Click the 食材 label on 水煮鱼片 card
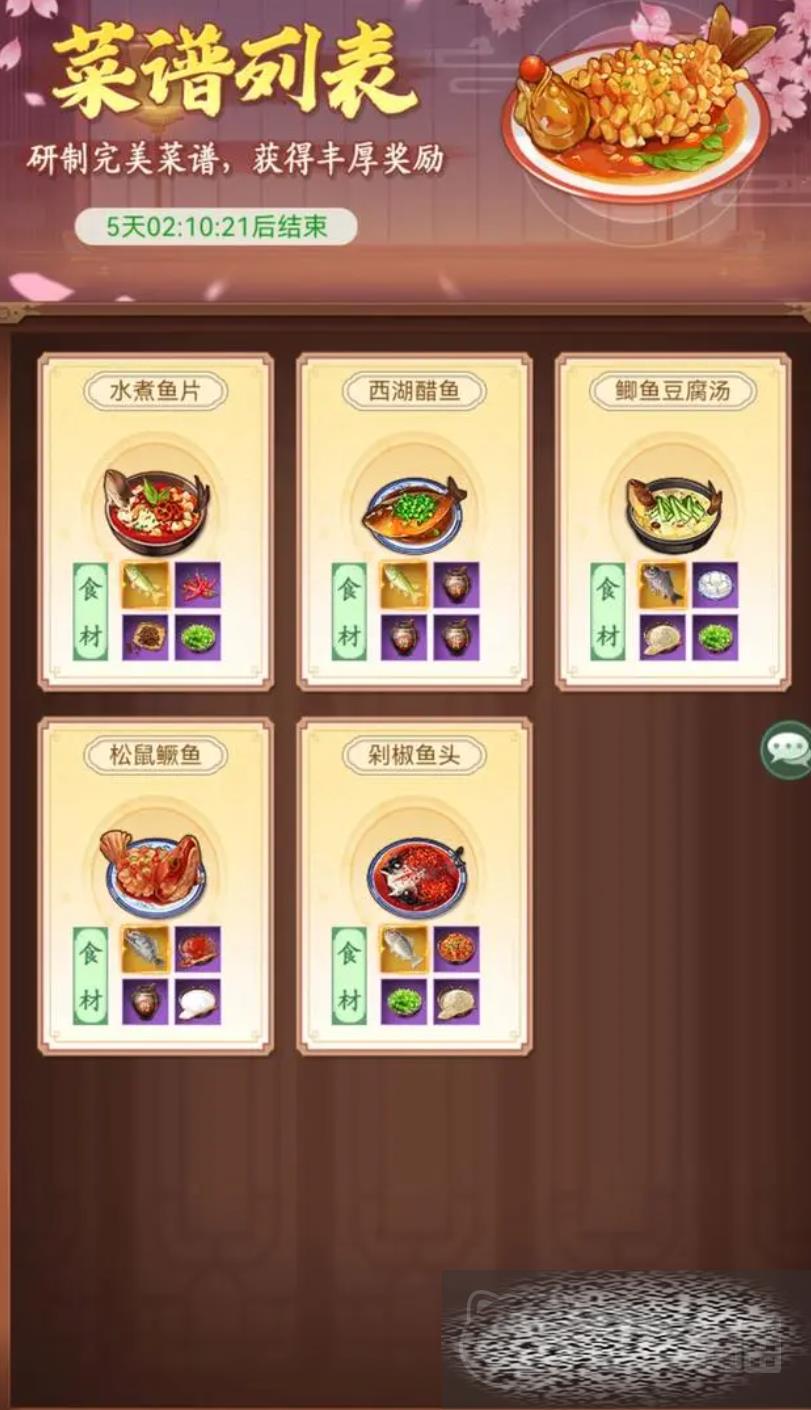 91,611
